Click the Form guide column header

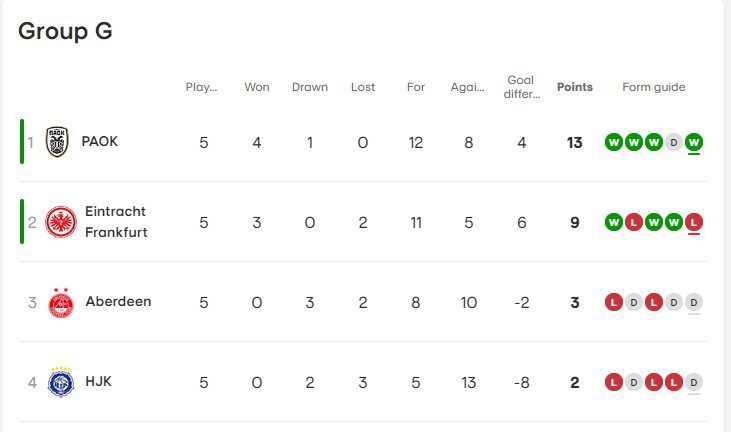(x=654, y=87)
